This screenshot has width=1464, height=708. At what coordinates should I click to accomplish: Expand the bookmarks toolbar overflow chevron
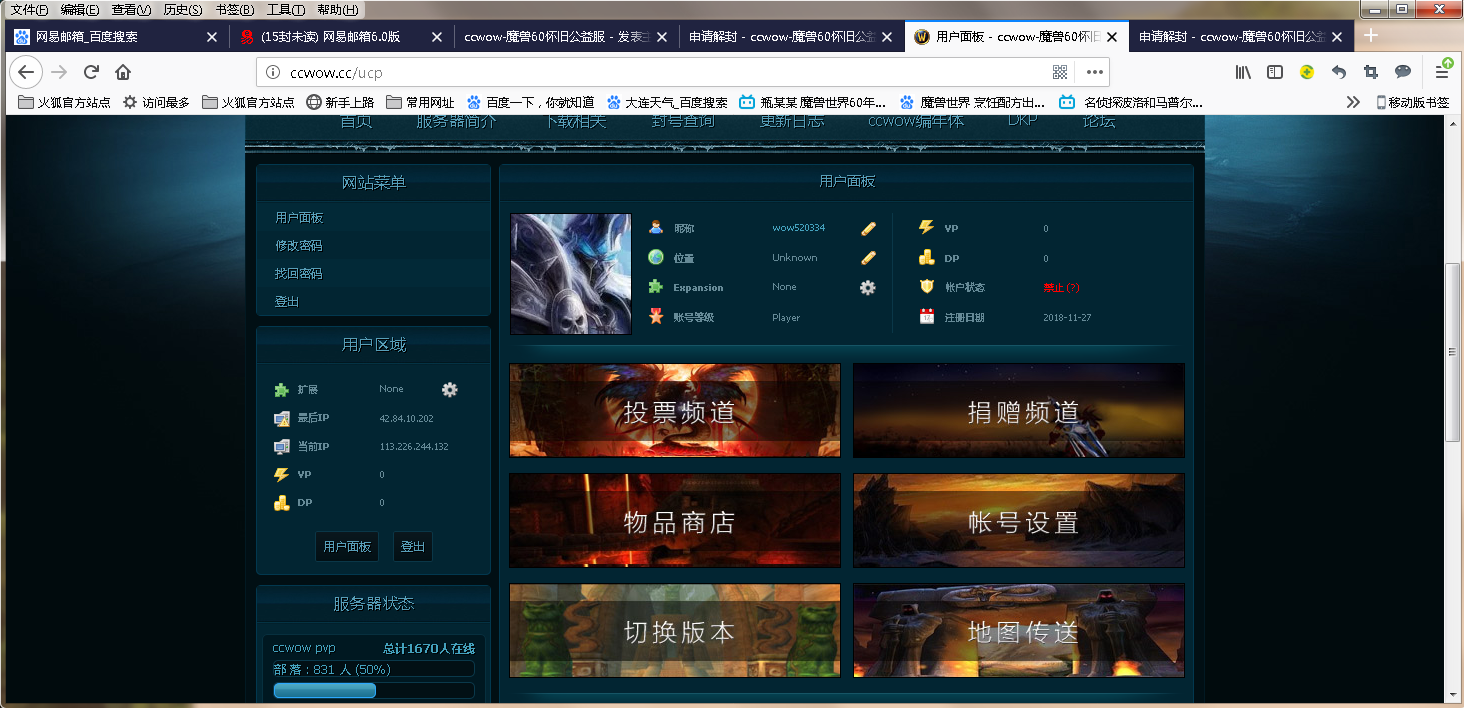[1353, 102]
